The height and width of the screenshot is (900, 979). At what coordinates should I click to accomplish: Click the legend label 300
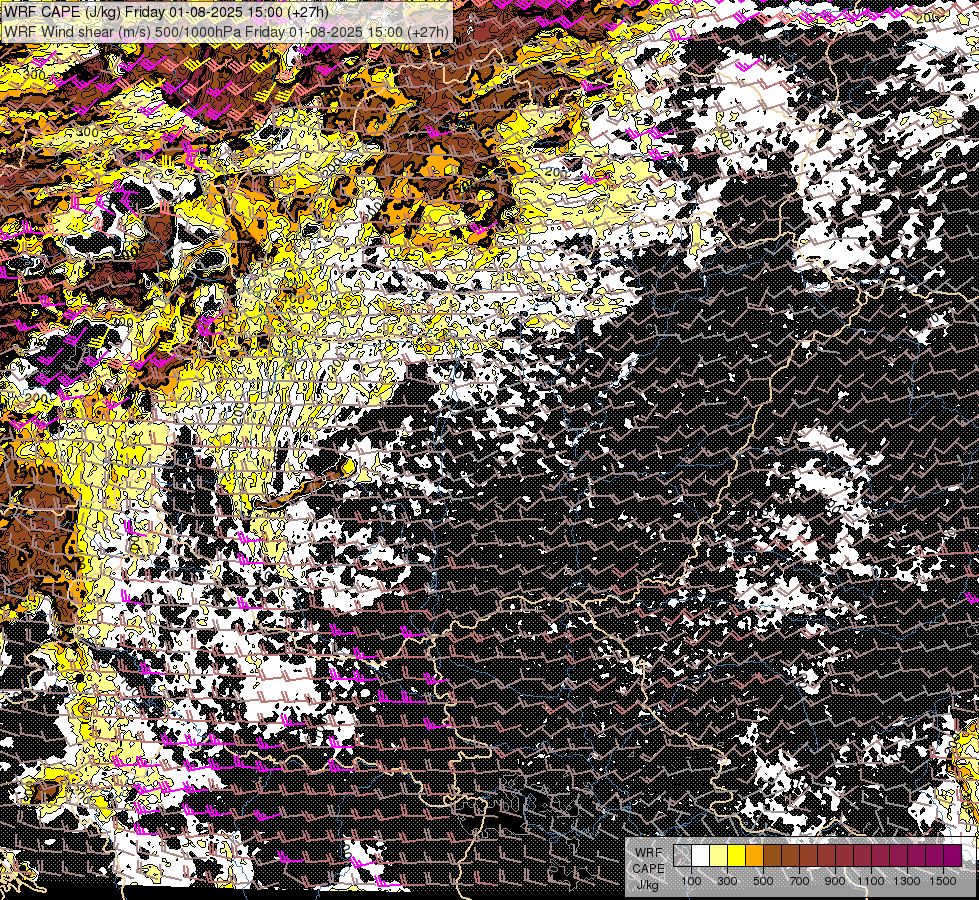pyautogui.click(x=727, y=881)
